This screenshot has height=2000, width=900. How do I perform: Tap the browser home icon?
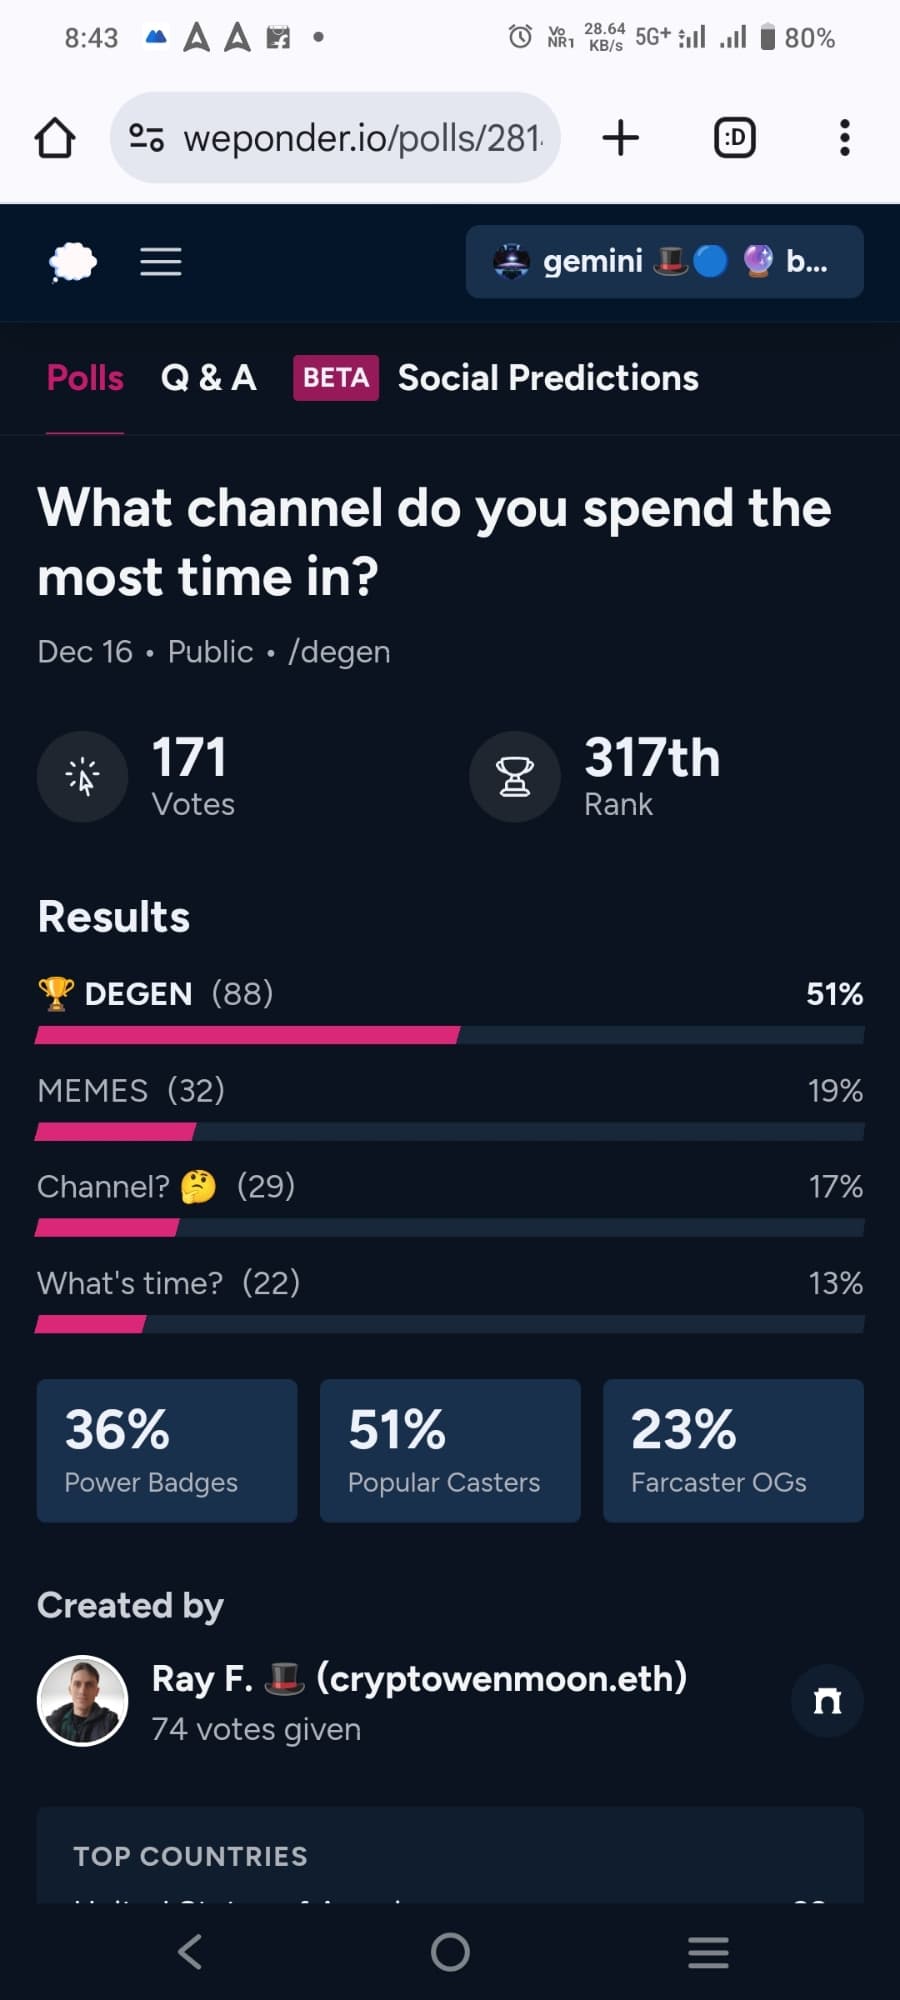55,138
